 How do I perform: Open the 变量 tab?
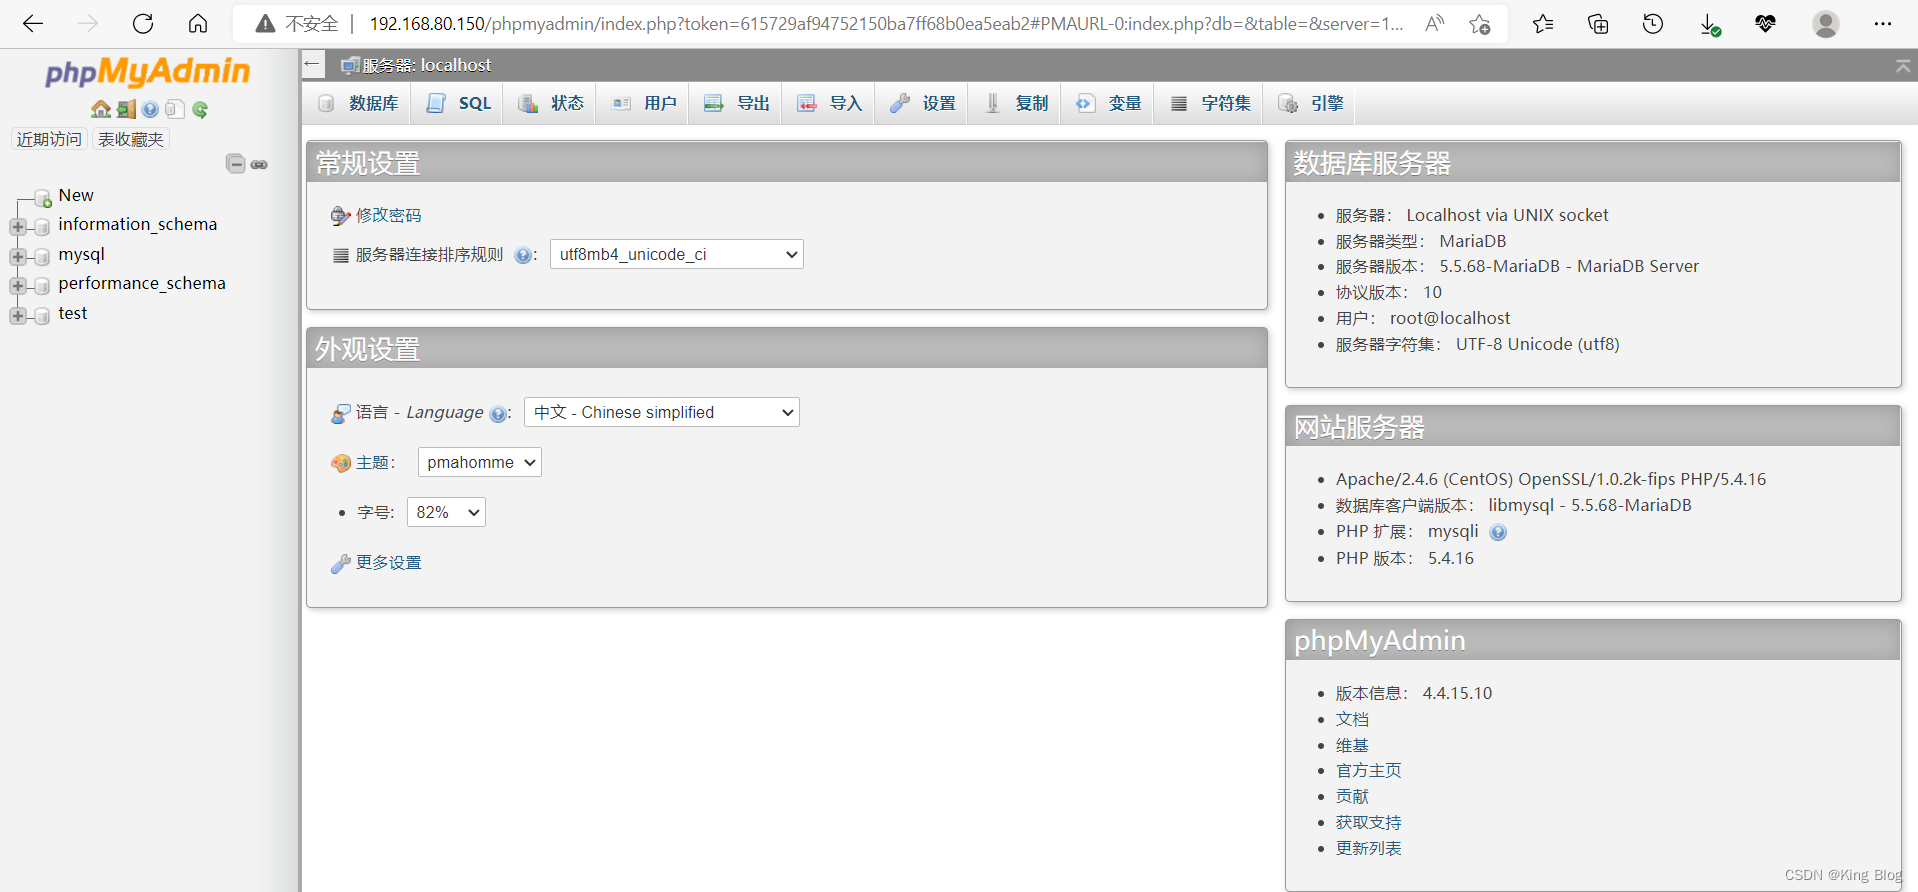pos(1108,103)
